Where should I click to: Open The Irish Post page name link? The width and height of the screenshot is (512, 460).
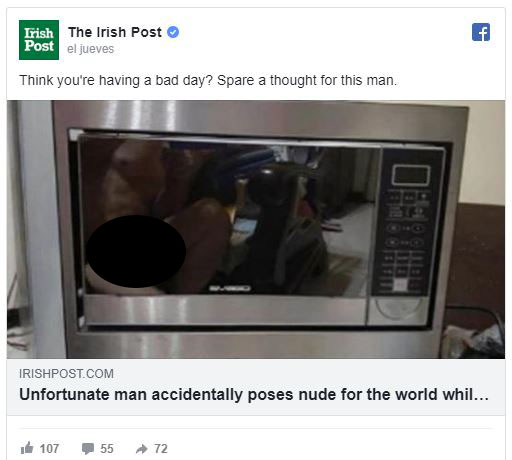(x=115, y=32)
